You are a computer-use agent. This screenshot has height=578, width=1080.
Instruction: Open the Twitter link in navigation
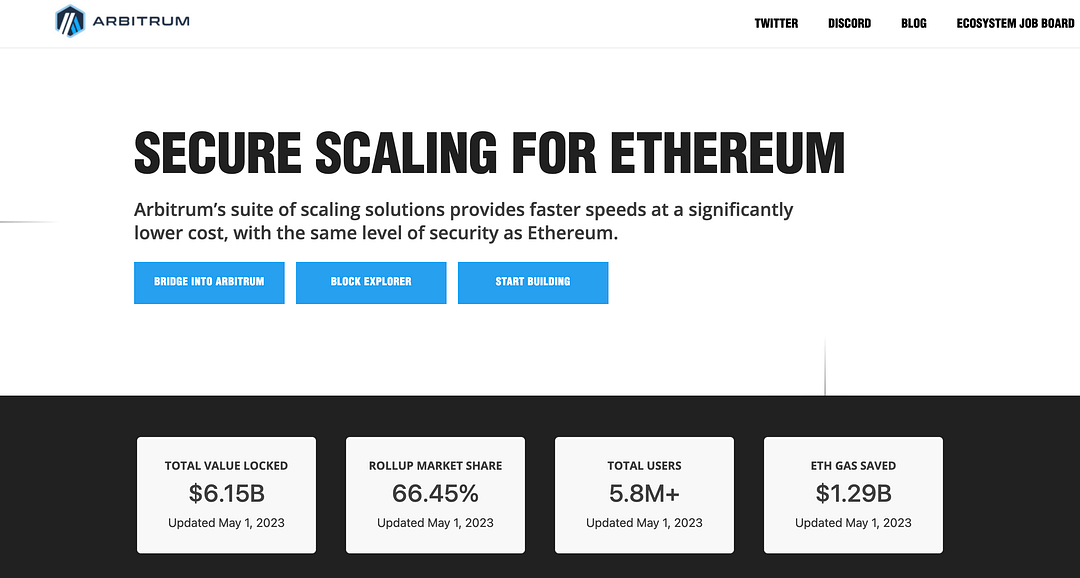coord(776,22)
